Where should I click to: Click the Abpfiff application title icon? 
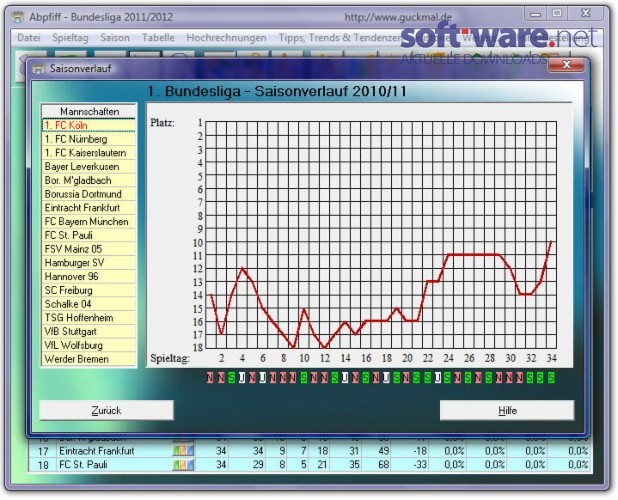(x=17, y=17)
